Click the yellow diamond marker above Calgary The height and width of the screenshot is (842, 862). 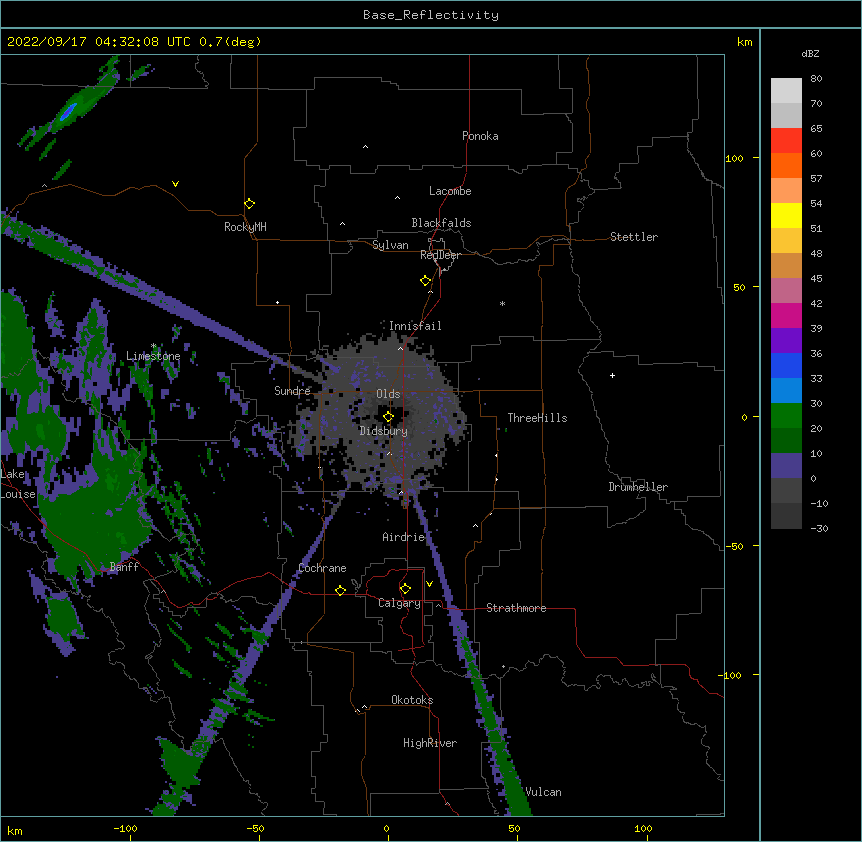coord(405,589)
